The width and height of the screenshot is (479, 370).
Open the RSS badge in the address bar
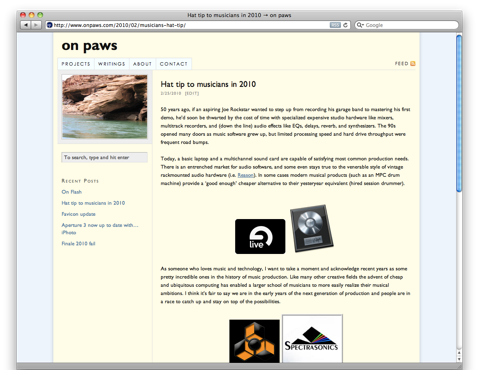coord(335,25)
